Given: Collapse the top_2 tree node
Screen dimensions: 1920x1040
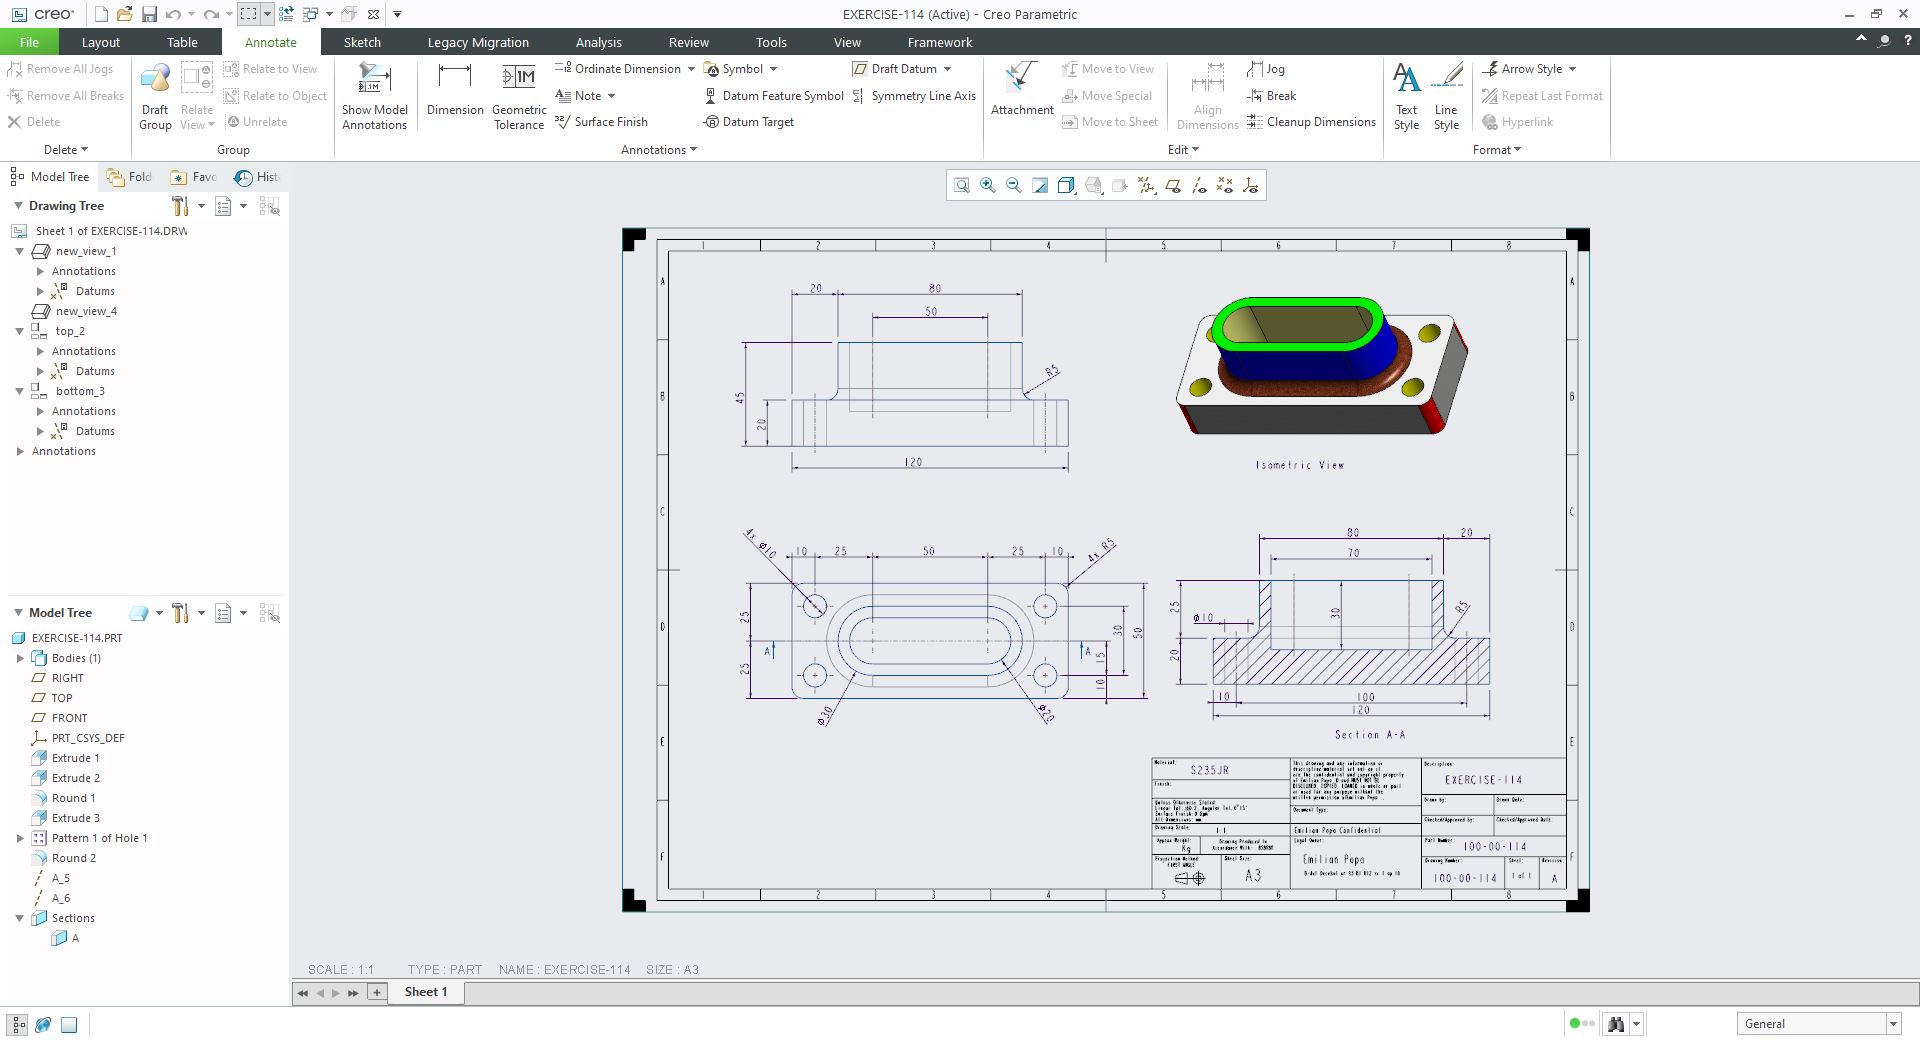Looking at the screenshot, I should click(x=20, y=331).
